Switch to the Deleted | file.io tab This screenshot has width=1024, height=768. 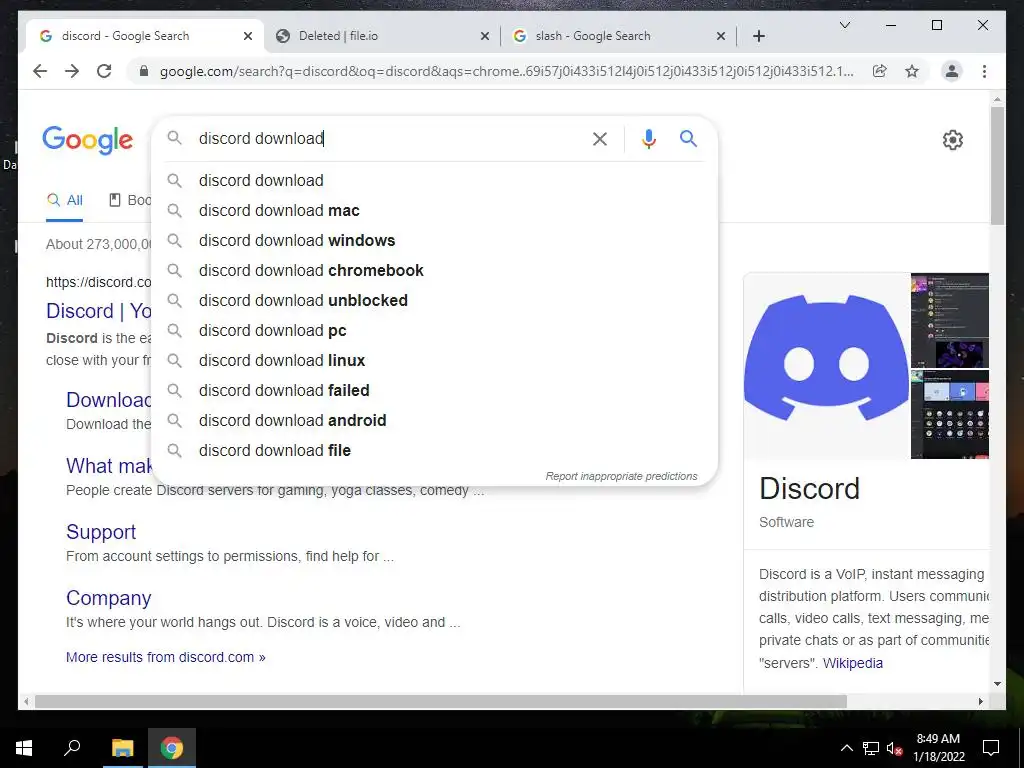[x=382, y=36]
